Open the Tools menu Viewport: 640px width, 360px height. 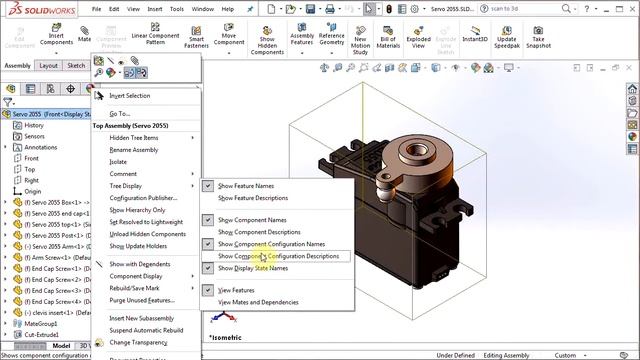(177, 9)
